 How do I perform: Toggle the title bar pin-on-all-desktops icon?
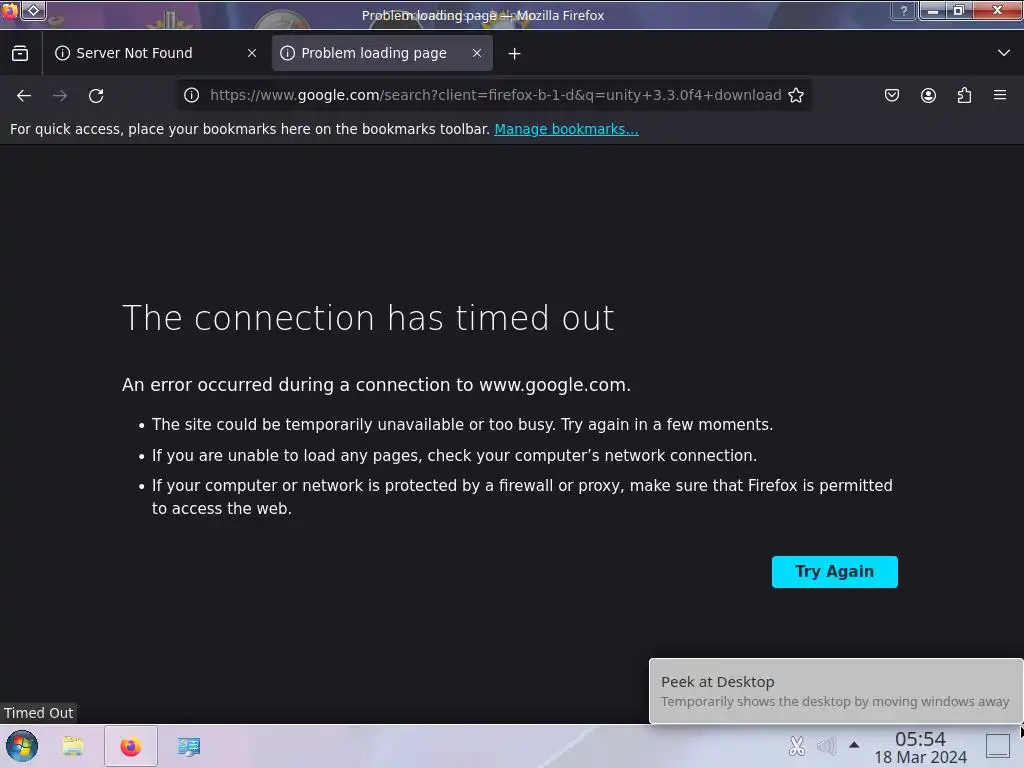[x=33, y=10]
